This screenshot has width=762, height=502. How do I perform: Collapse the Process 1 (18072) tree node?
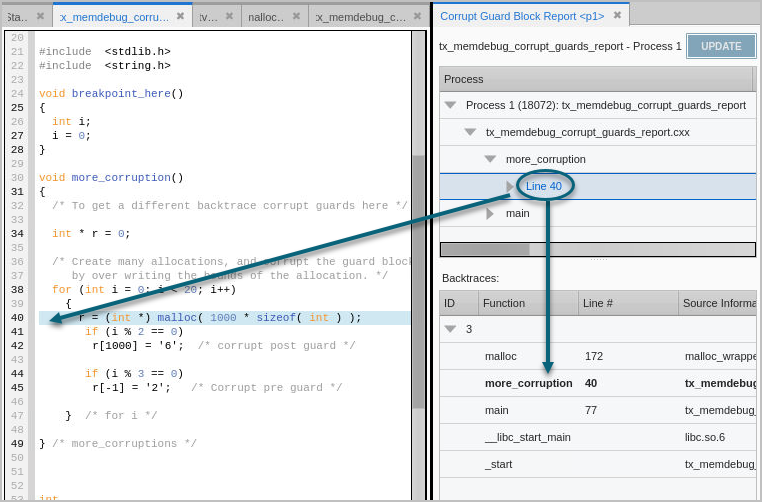tap(450, 105)
